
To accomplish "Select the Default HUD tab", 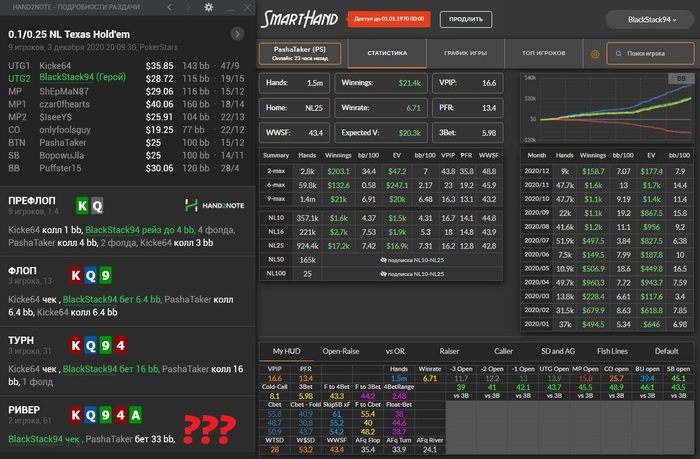I will [667, 351].
